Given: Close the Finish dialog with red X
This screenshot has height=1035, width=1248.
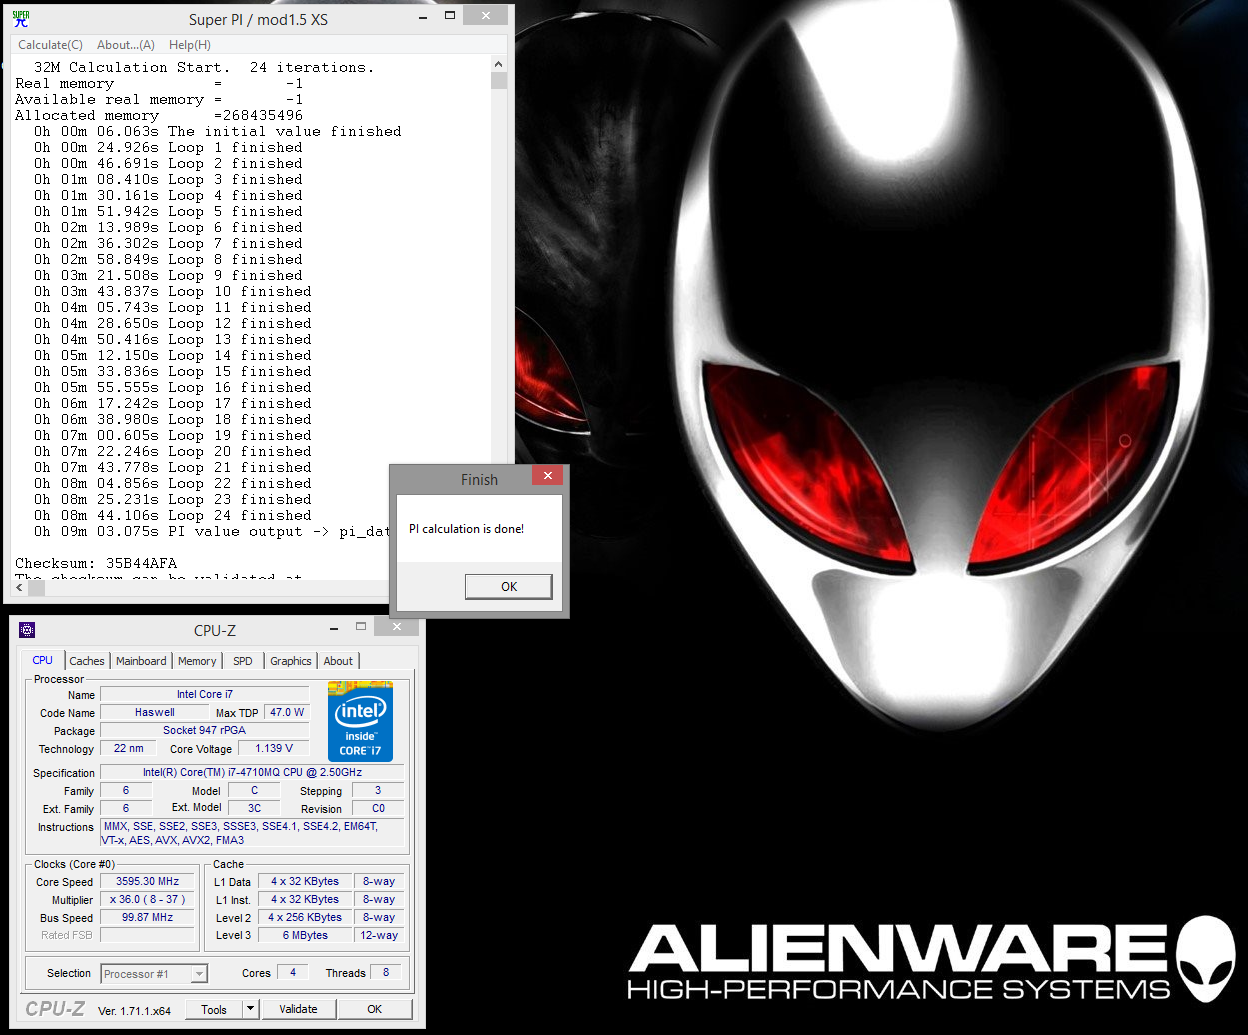Looking at the screenshot, I should (547, 476).
